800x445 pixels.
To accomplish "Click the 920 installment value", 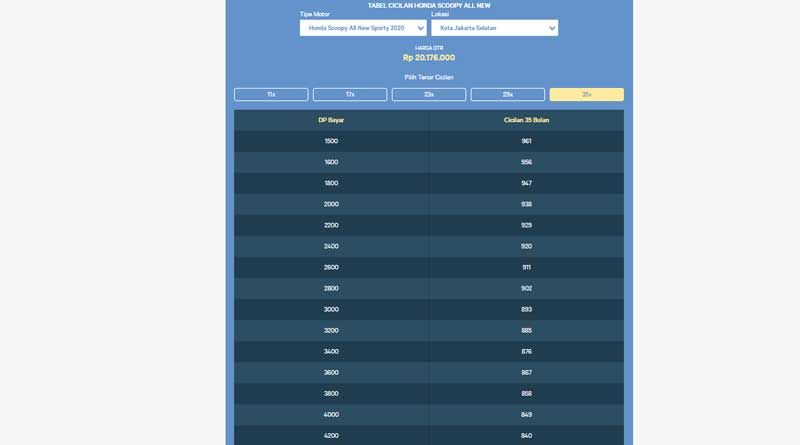I will click(526, 246).
